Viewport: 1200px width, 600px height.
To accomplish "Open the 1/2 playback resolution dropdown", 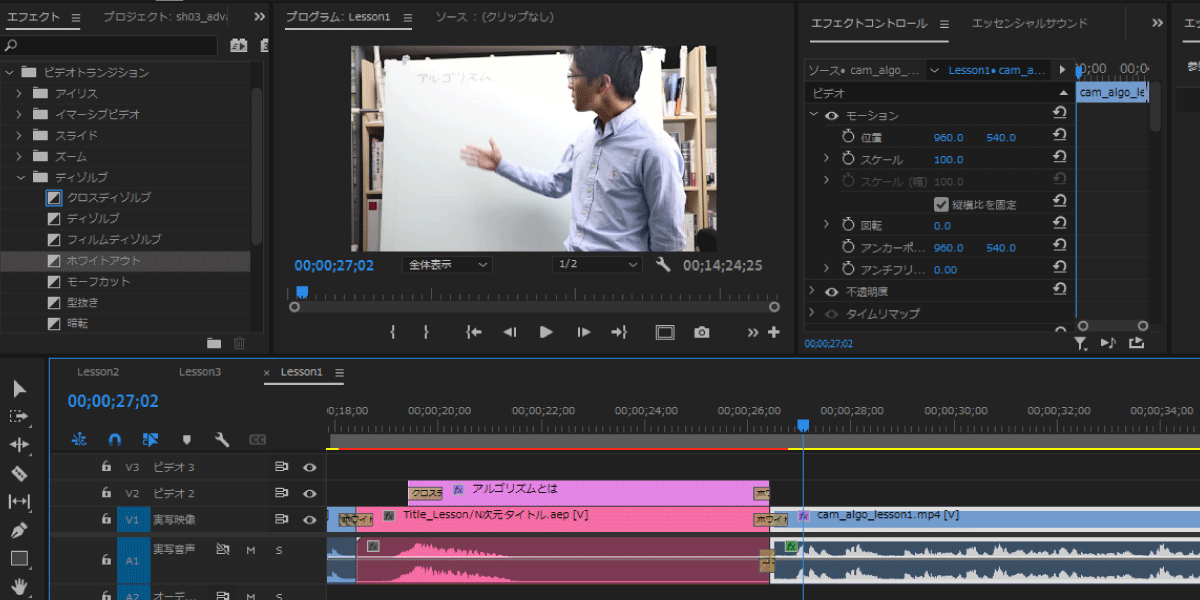I will 597,265.
